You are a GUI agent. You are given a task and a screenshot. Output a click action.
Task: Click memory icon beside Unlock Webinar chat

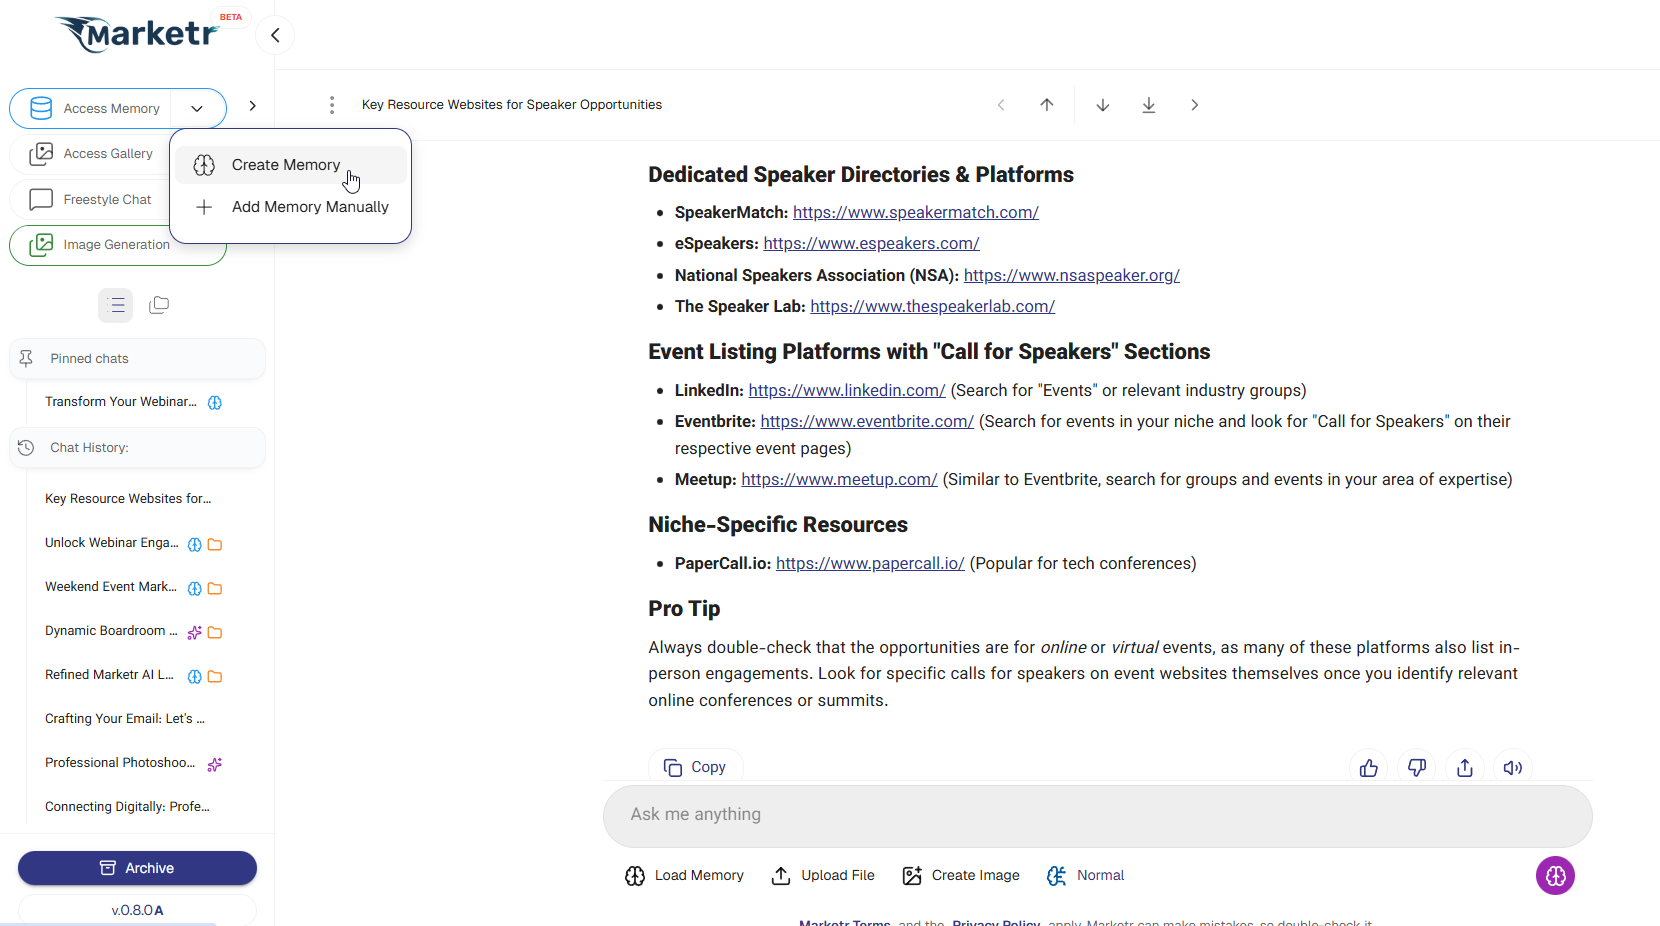tap(195, 545)
